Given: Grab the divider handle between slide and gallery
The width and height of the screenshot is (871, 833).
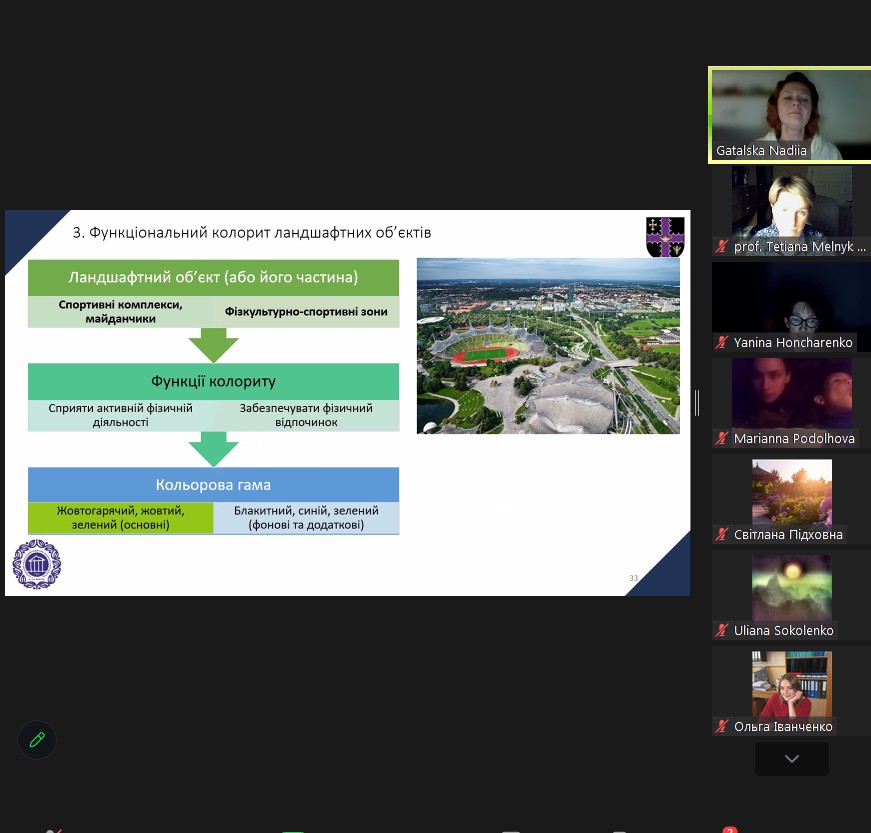Looking at the screenshot, I should point(697,402).
